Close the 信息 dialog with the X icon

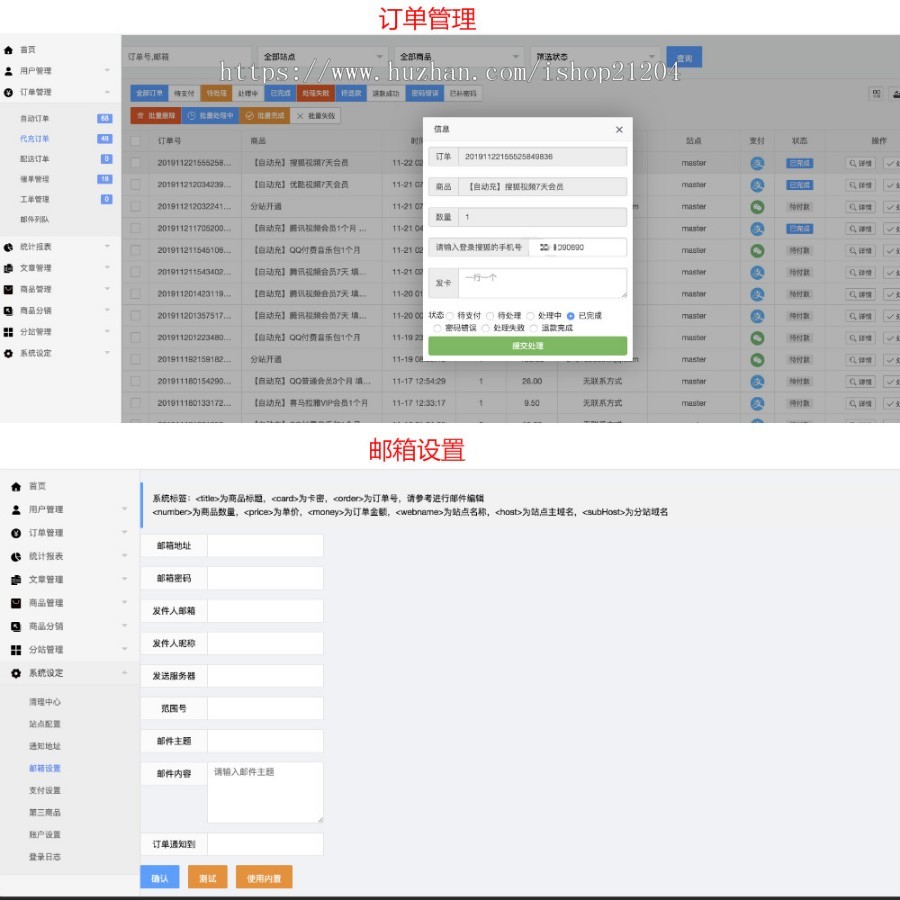tap(618, 130)
